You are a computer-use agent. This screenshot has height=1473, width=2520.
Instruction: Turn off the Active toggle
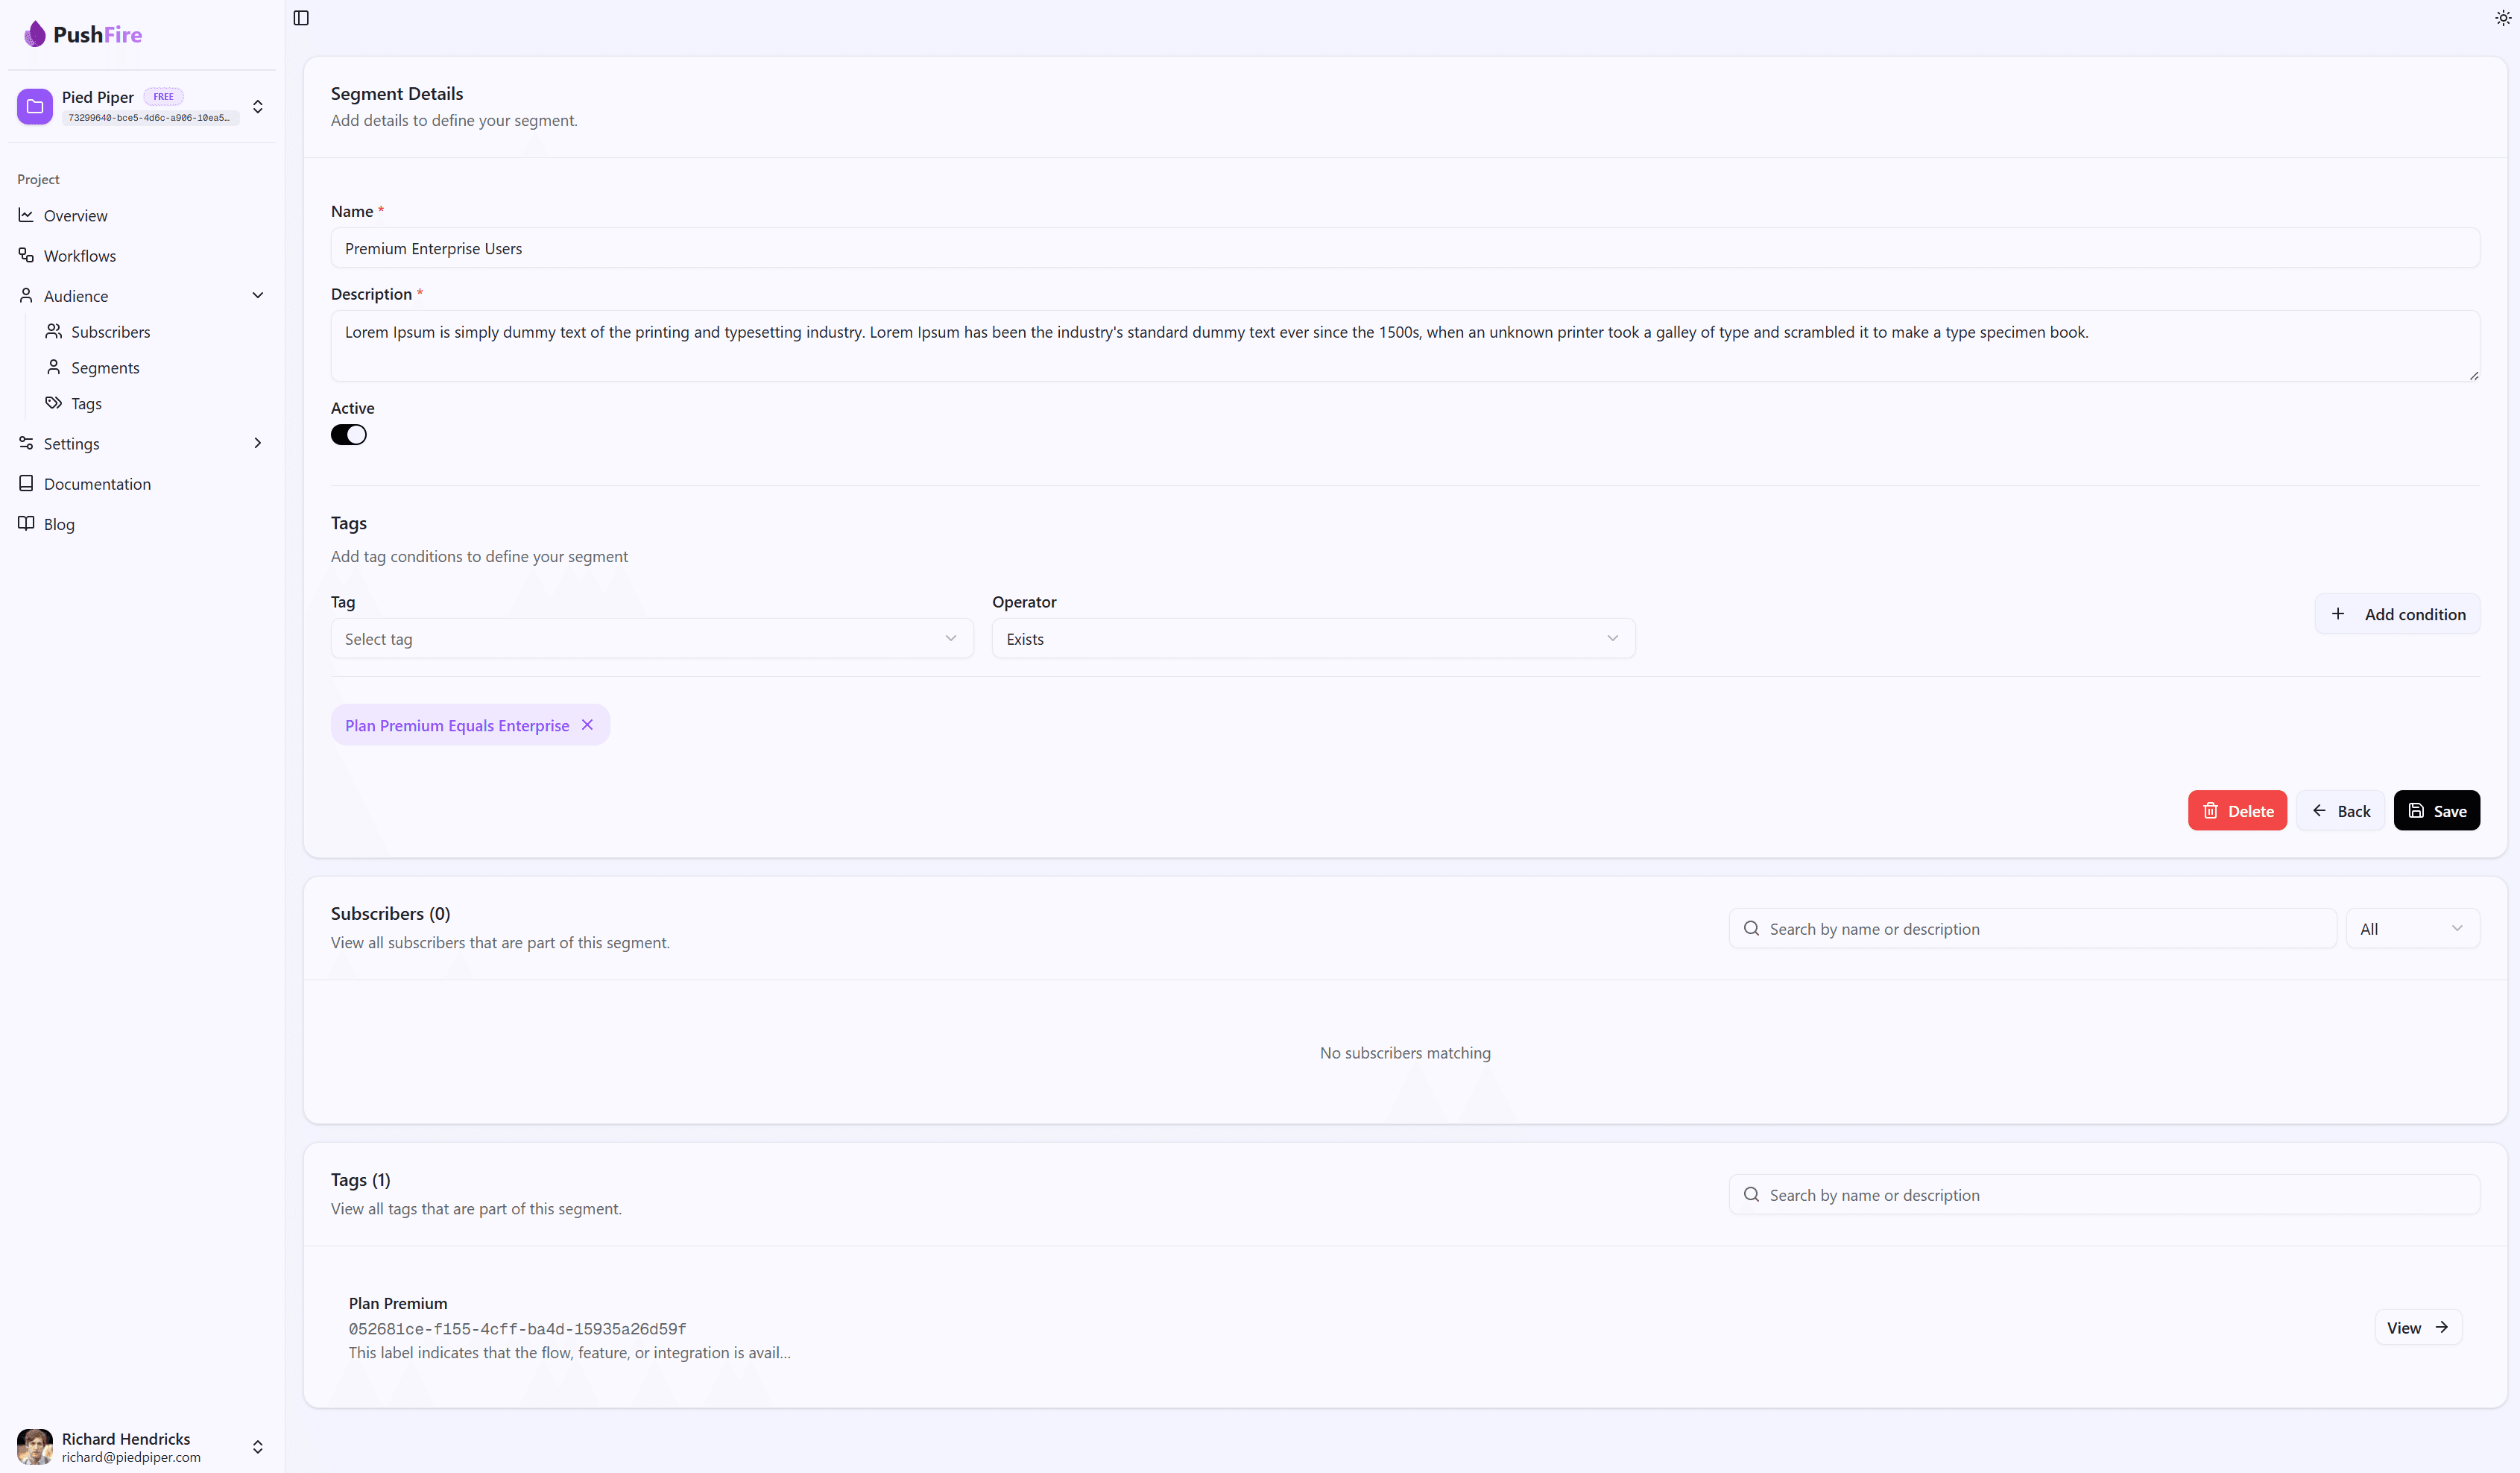(x=349, y=435)
